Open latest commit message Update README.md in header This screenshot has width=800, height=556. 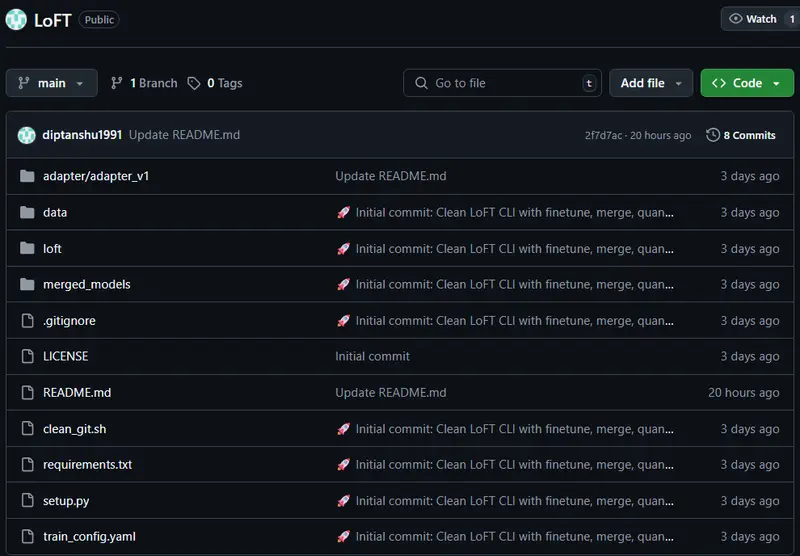(x=184, y=135)
